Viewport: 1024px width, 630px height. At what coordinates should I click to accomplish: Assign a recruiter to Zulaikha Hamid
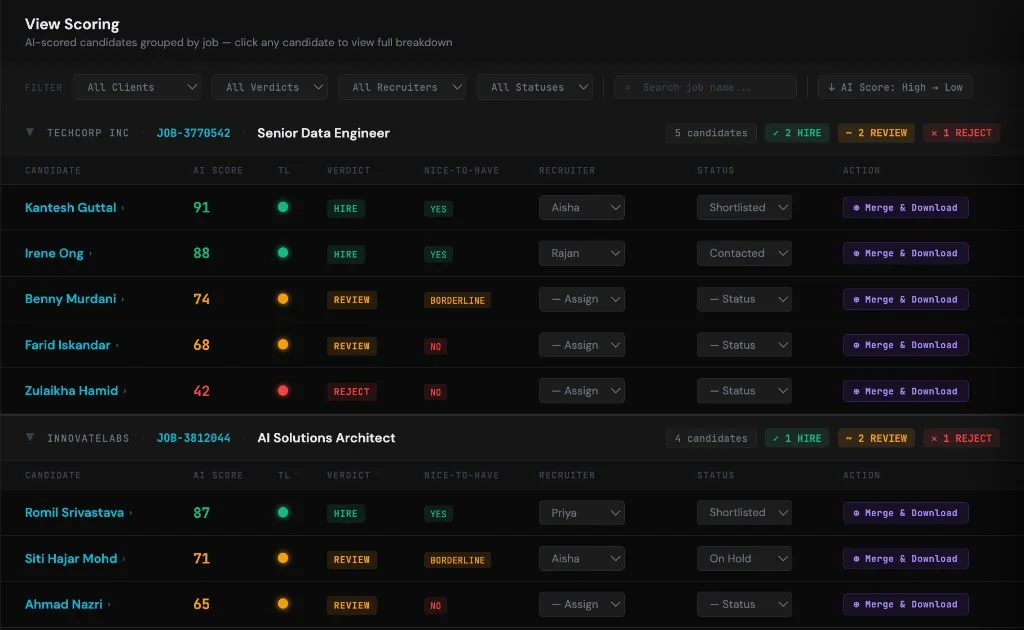pos(581,390)
